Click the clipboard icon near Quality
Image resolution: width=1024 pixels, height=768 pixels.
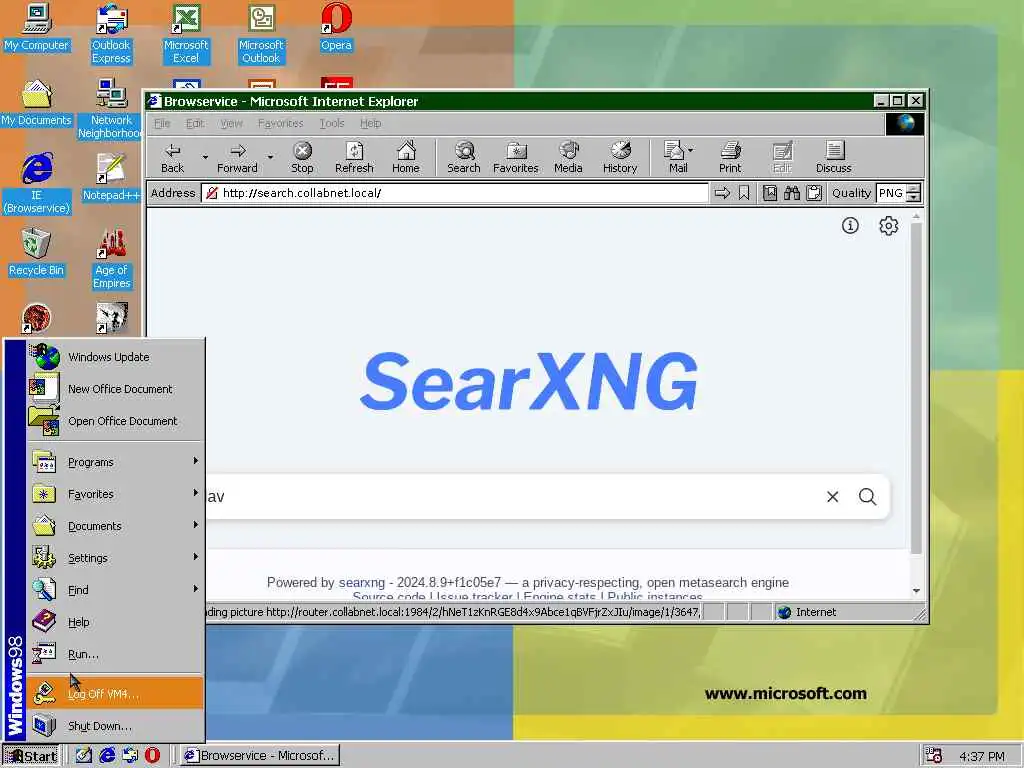click(814, 193)
